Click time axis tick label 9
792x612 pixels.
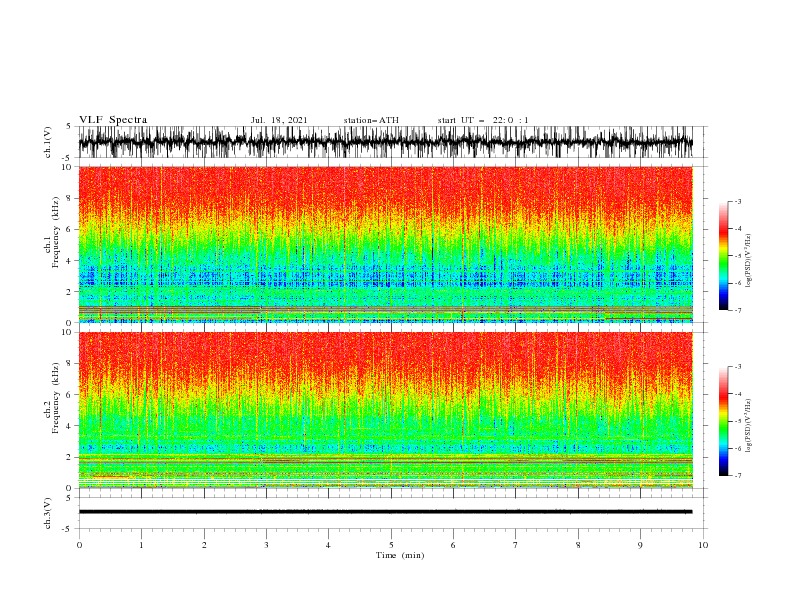pyautogui.click(x=640, y=545)
